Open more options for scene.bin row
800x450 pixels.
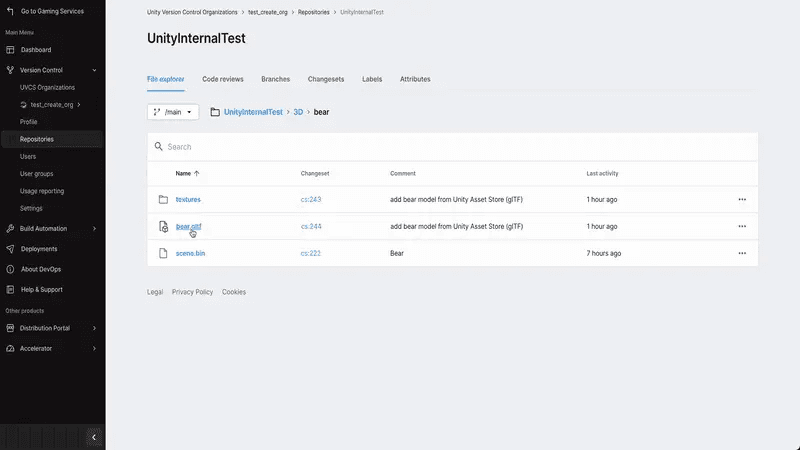[742, 254]
